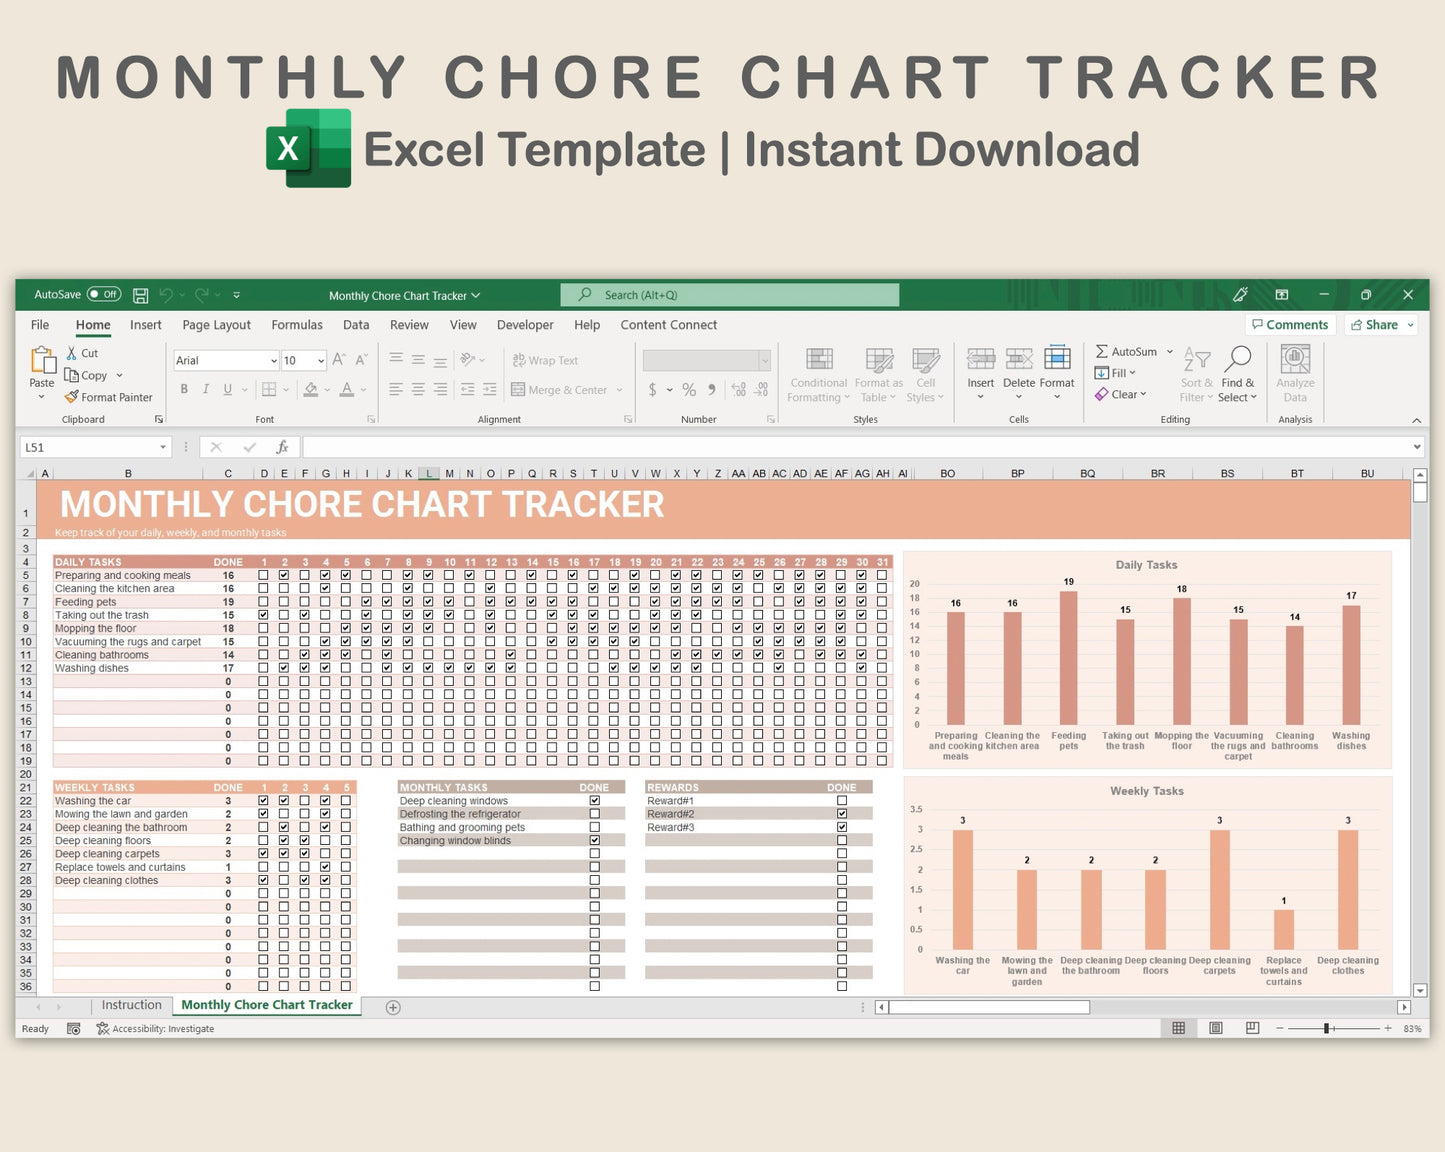Viewport: 1445px width, 1152px height.
Task: Click the Share button
Action: [1381, 325]
